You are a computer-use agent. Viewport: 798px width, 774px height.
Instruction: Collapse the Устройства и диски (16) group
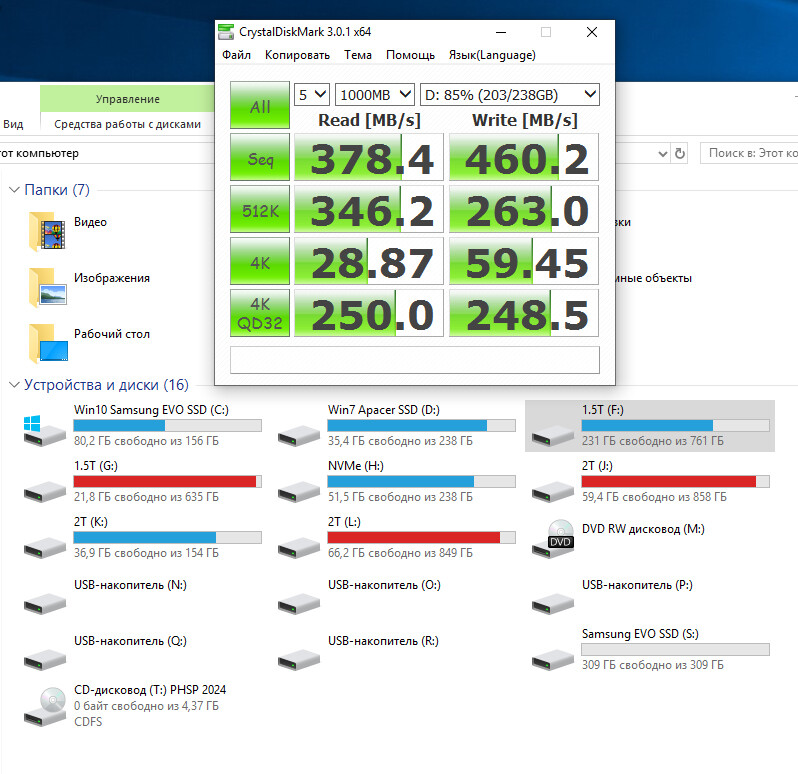(14, 385)
